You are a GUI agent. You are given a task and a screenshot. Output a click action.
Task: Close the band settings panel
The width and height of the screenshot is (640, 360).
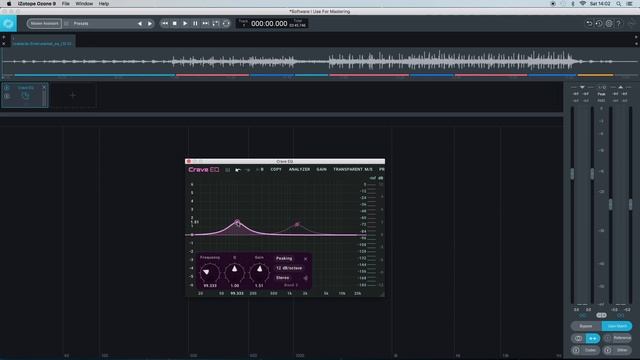305,259
